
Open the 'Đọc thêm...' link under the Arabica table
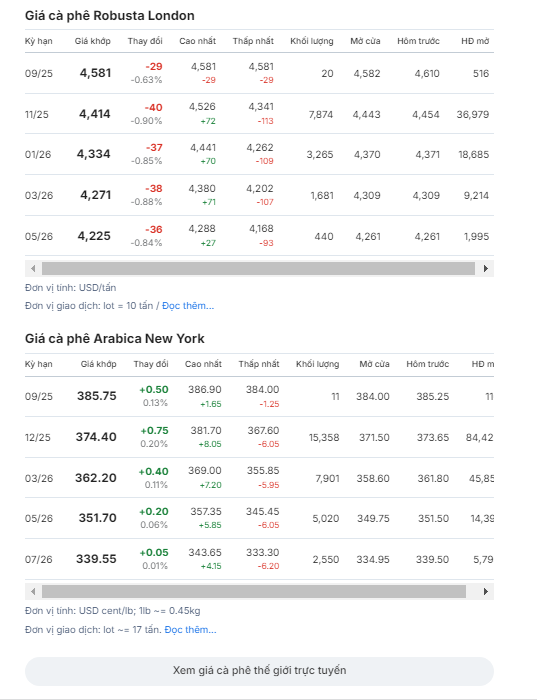coord(190,629)
